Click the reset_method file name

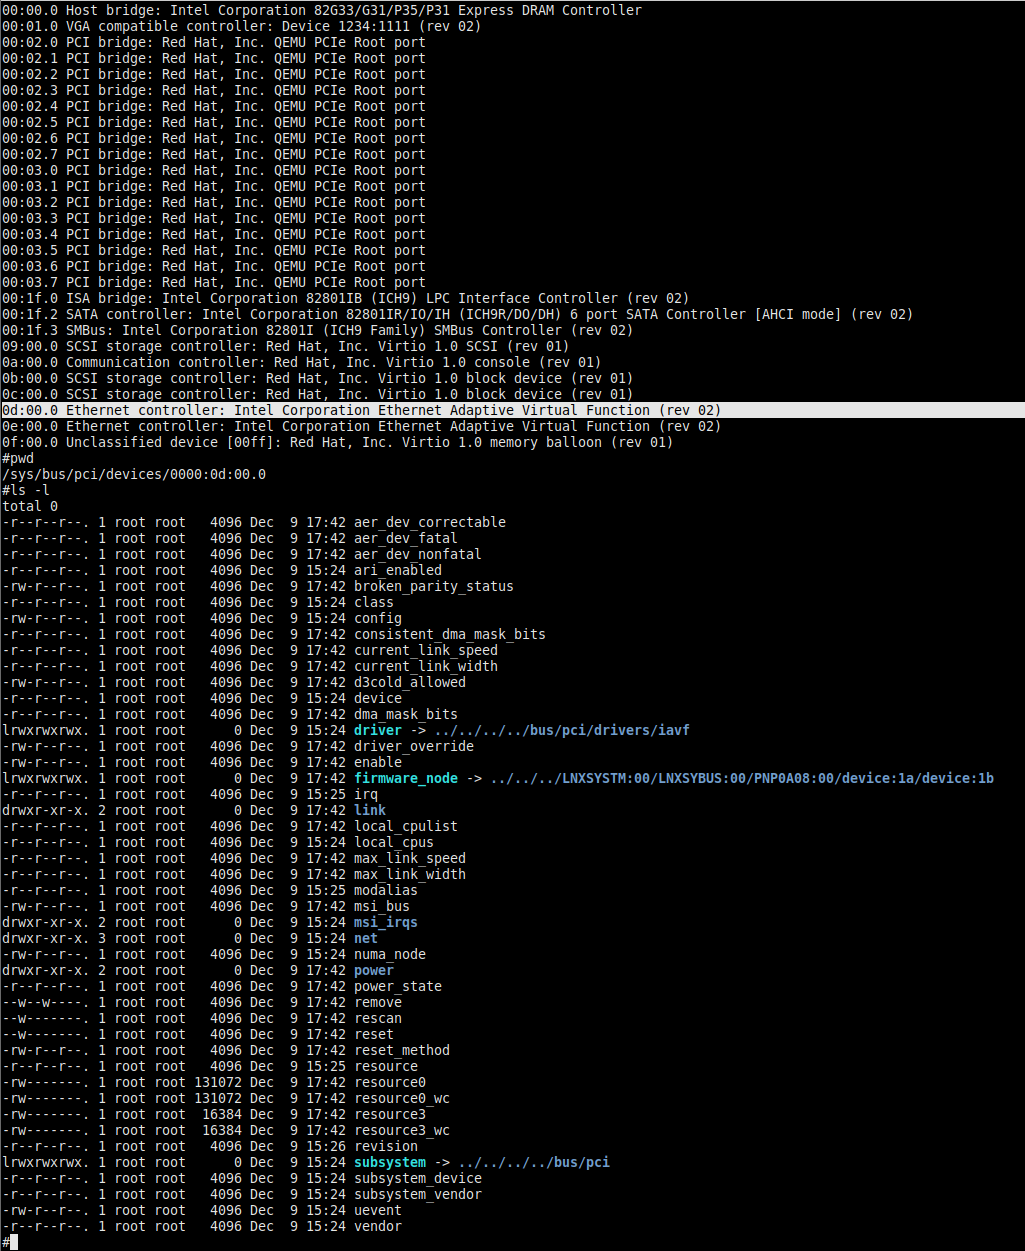[402, 1050]
